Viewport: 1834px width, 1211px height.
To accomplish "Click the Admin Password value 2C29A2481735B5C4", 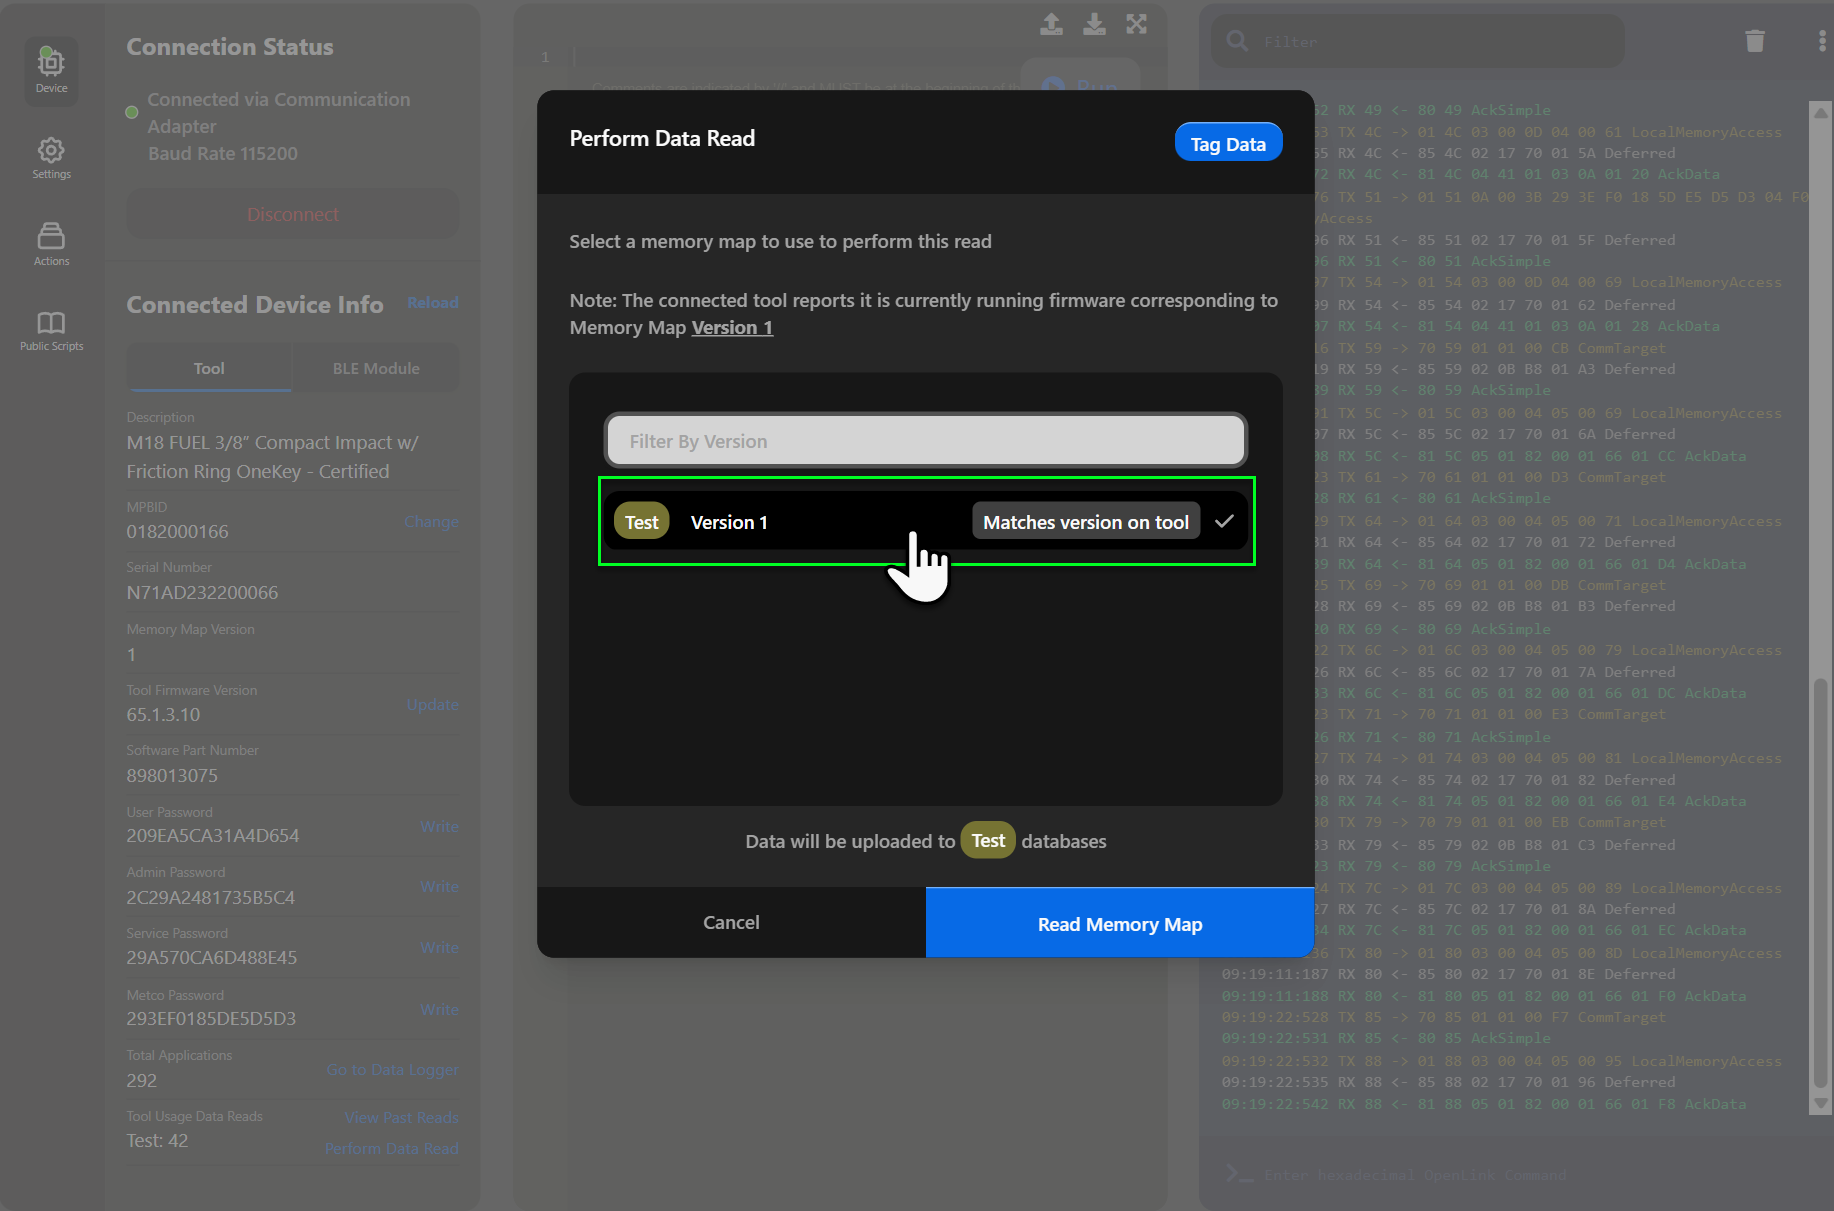I will coord(211,898).
